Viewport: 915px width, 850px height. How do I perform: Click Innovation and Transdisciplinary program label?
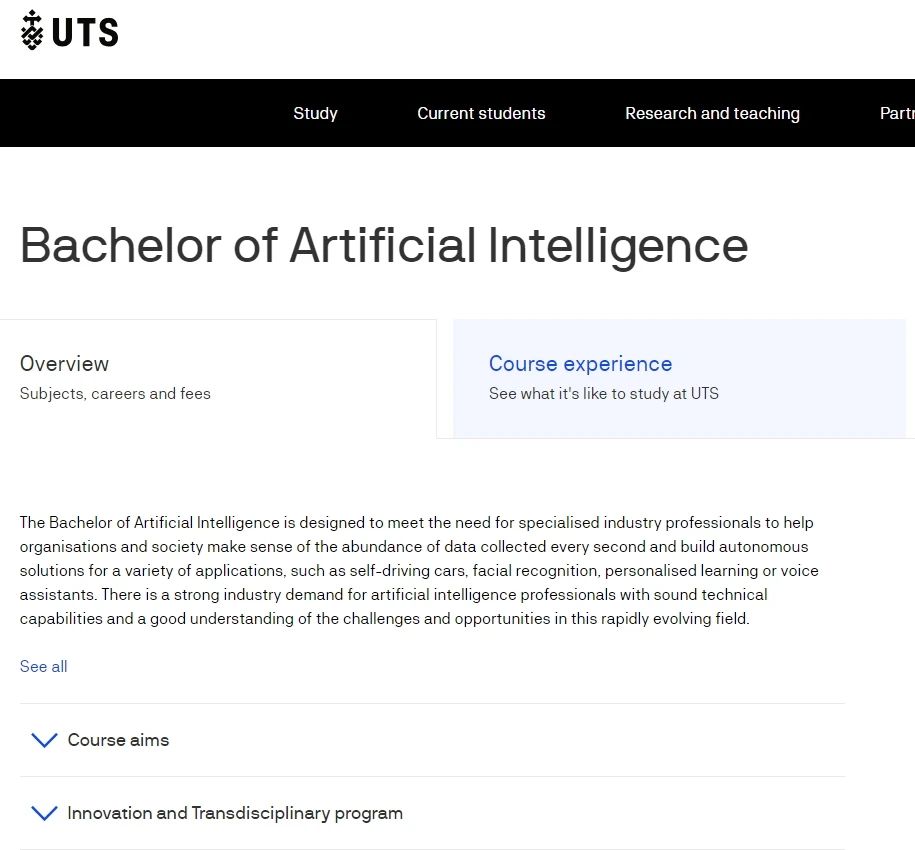(x=235, y=813)
